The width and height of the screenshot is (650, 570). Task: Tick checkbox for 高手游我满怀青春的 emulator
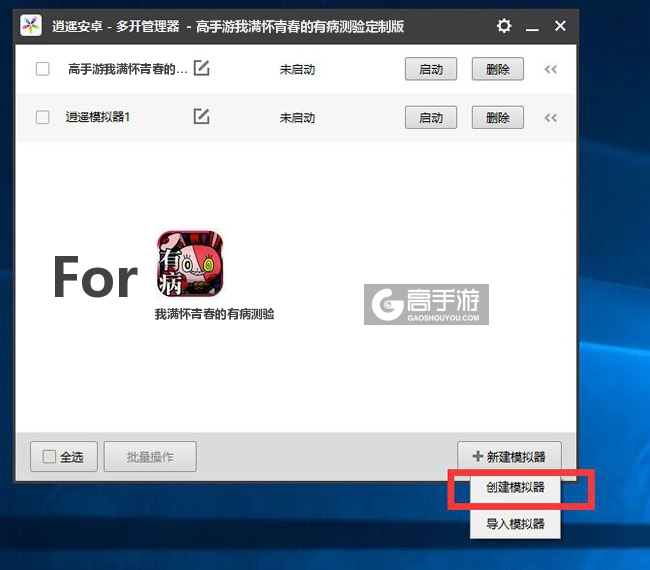(x=43, y=69)
